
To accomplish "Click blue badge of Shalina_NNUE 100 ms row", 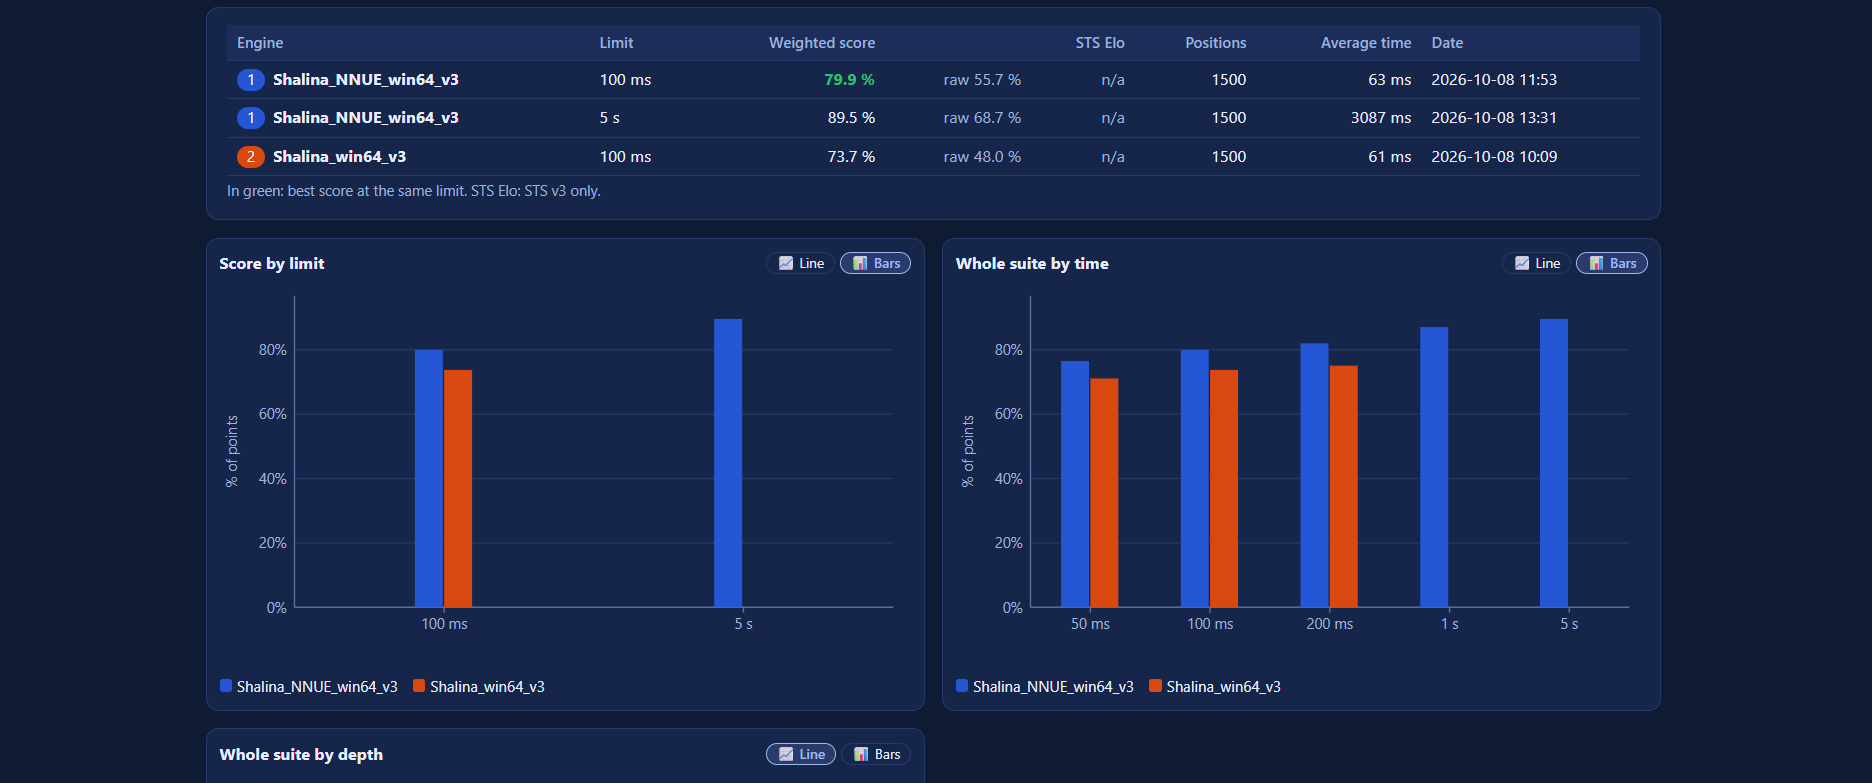I will click(250, 80).
